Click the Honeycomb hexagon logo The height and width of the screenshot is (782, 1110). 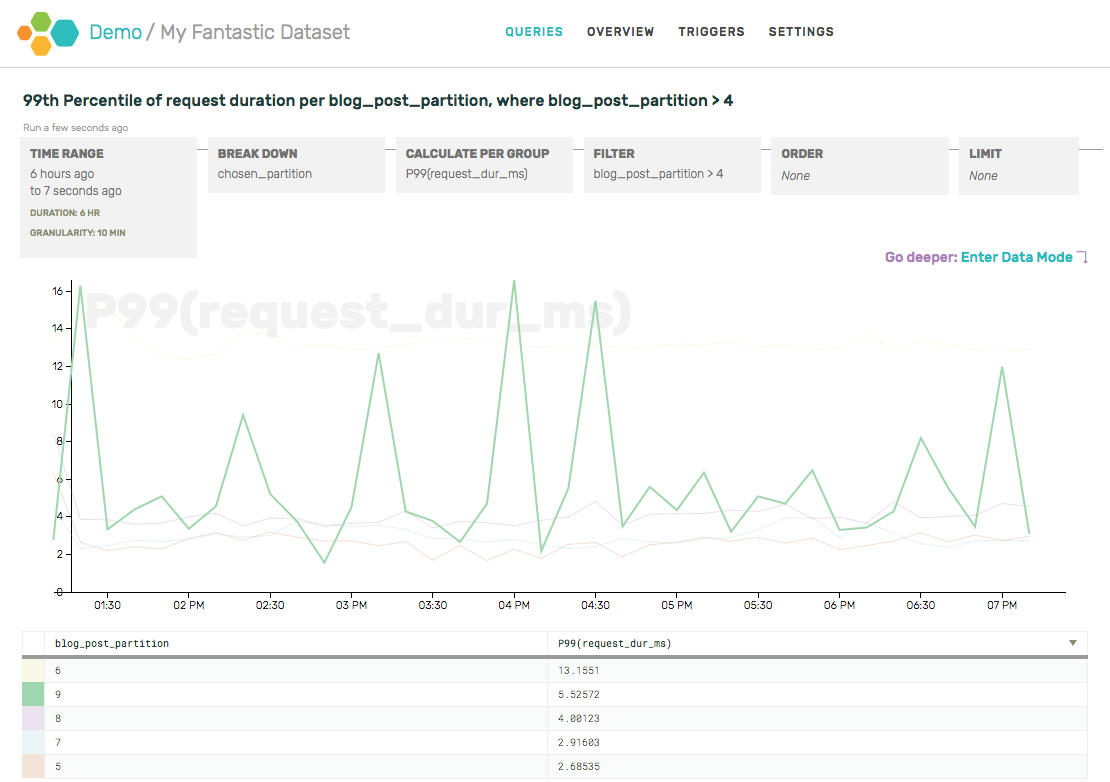[x=48, y=32]
